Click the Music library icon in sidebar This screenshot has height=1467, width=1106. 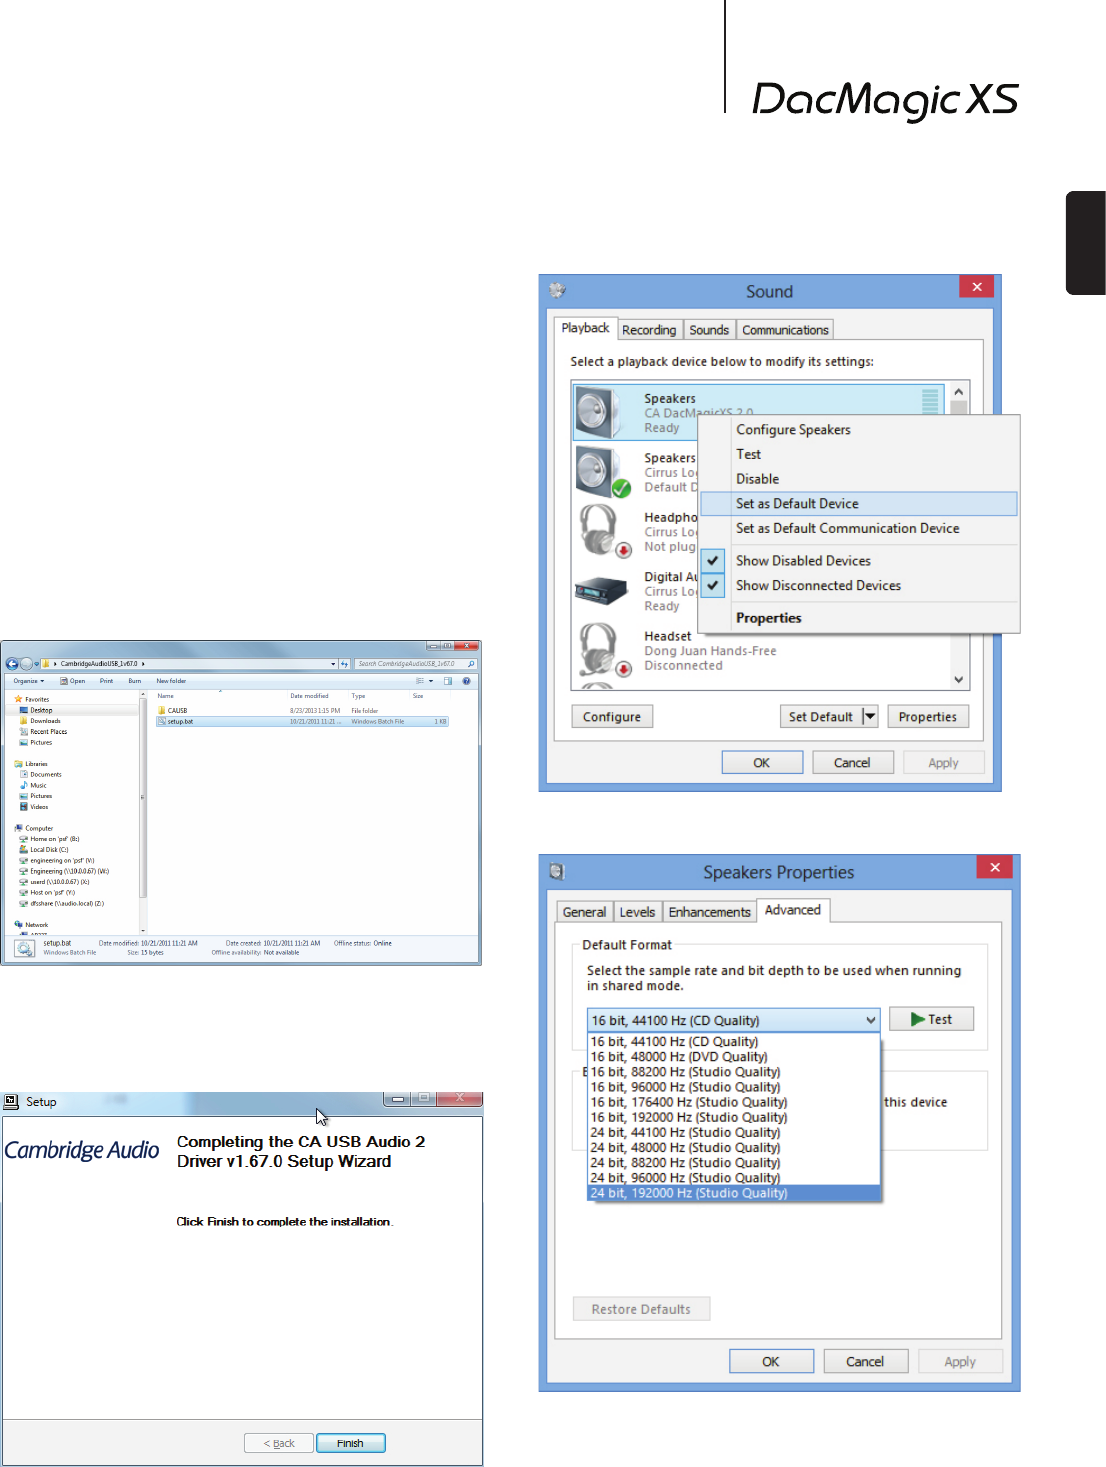[24, 785]
